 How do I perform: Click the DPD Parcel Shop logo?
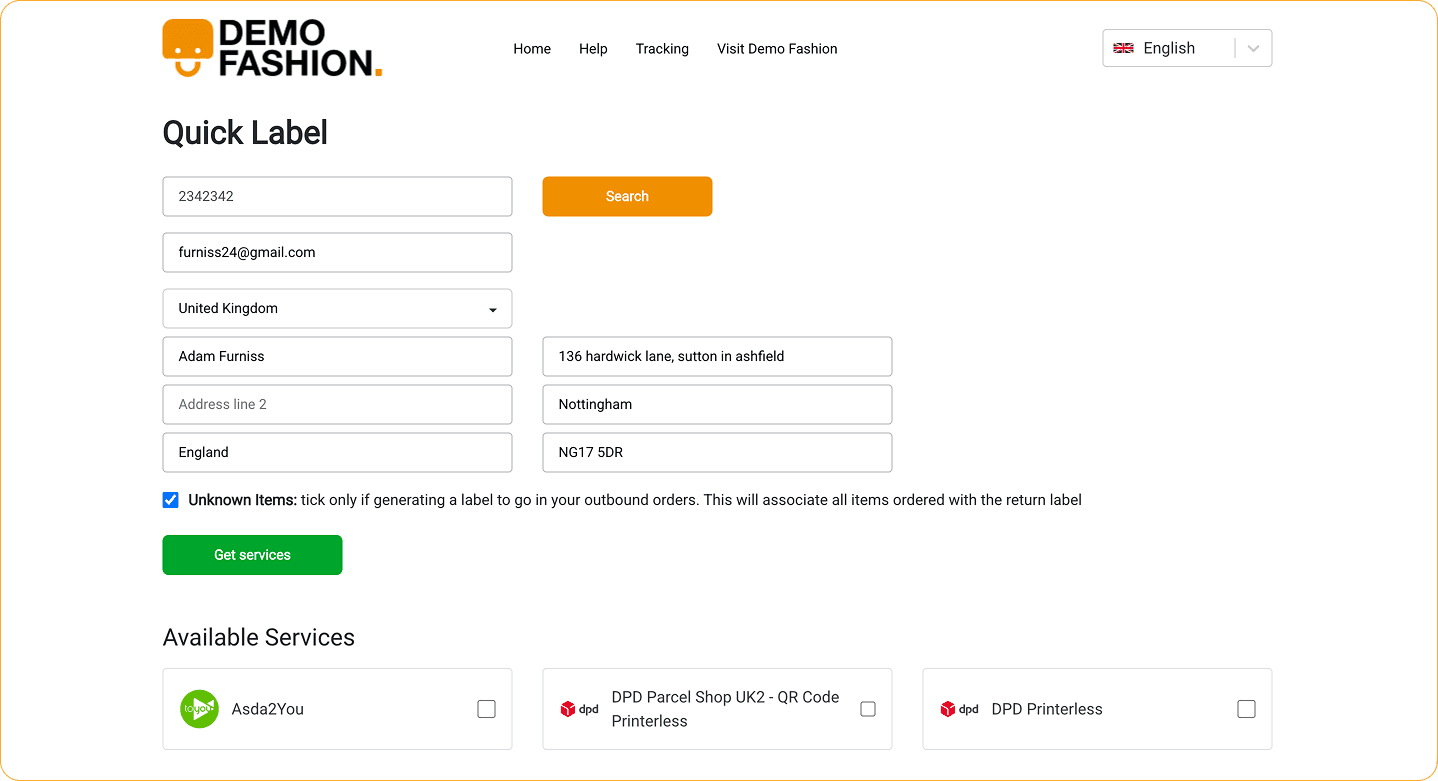pos(579,709)
